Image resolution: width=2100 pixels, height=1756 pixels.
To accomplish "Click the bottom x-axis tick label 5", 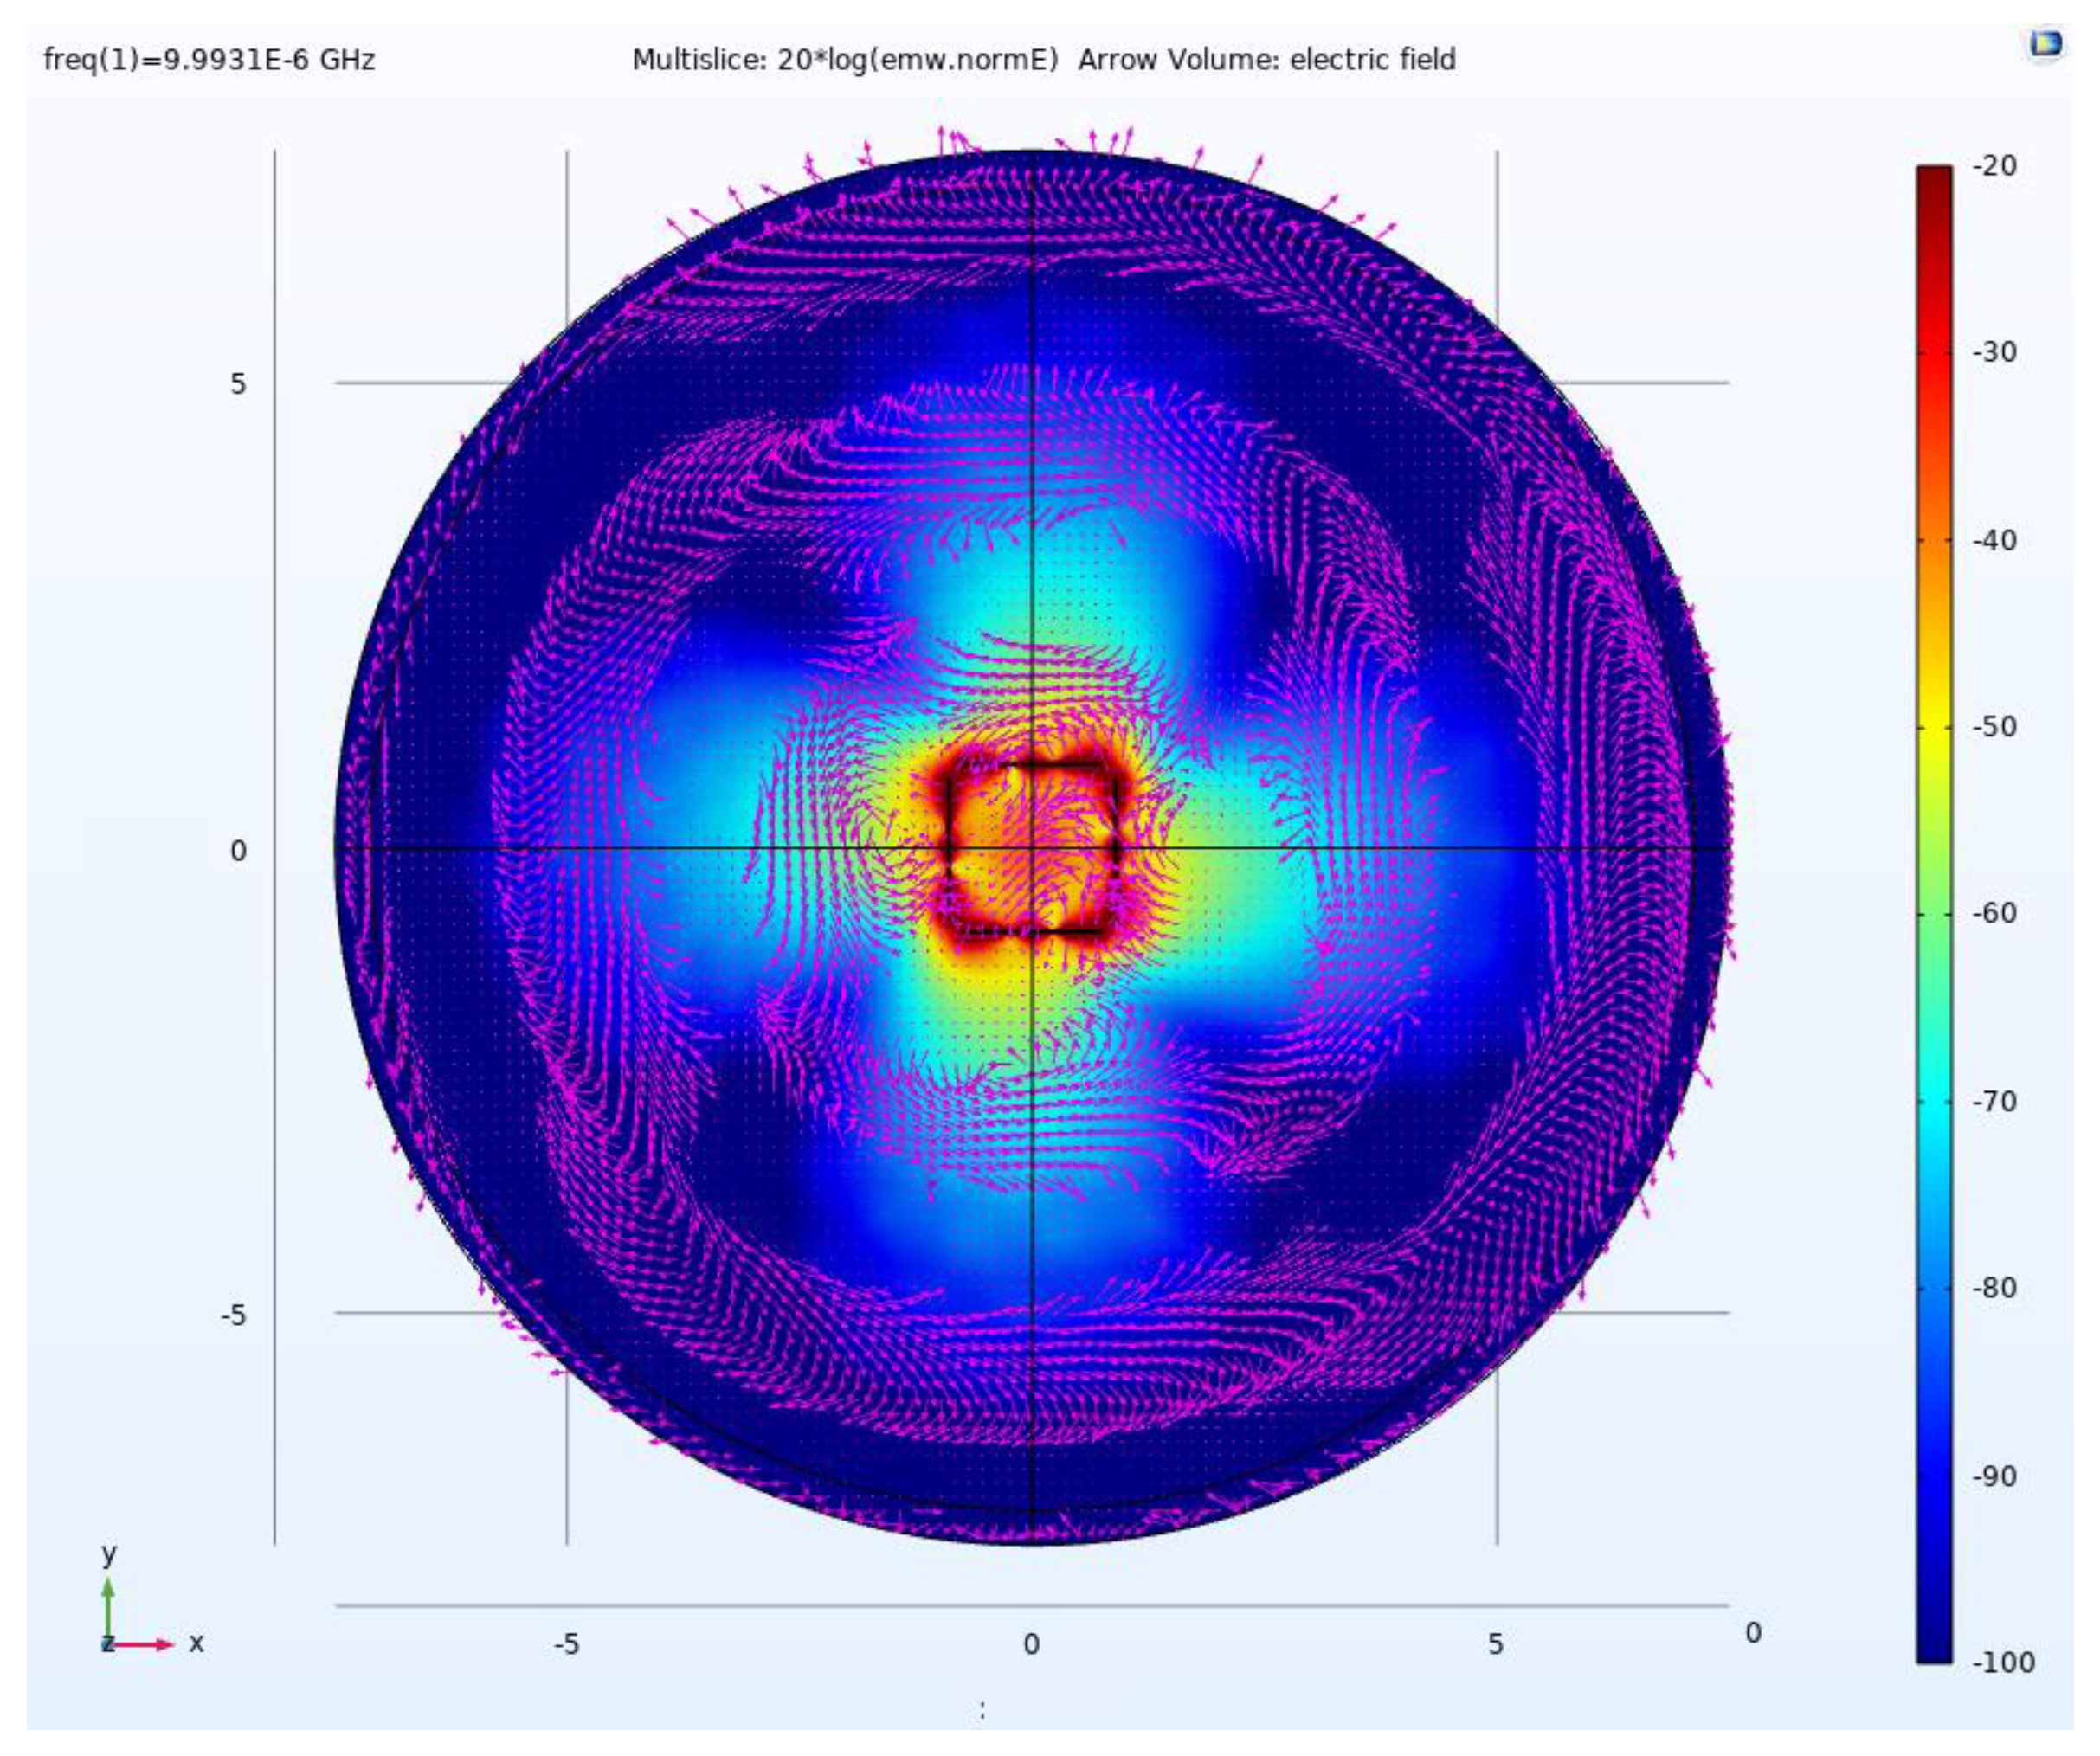I will pyautogui.click(x=1495, y=1645).
